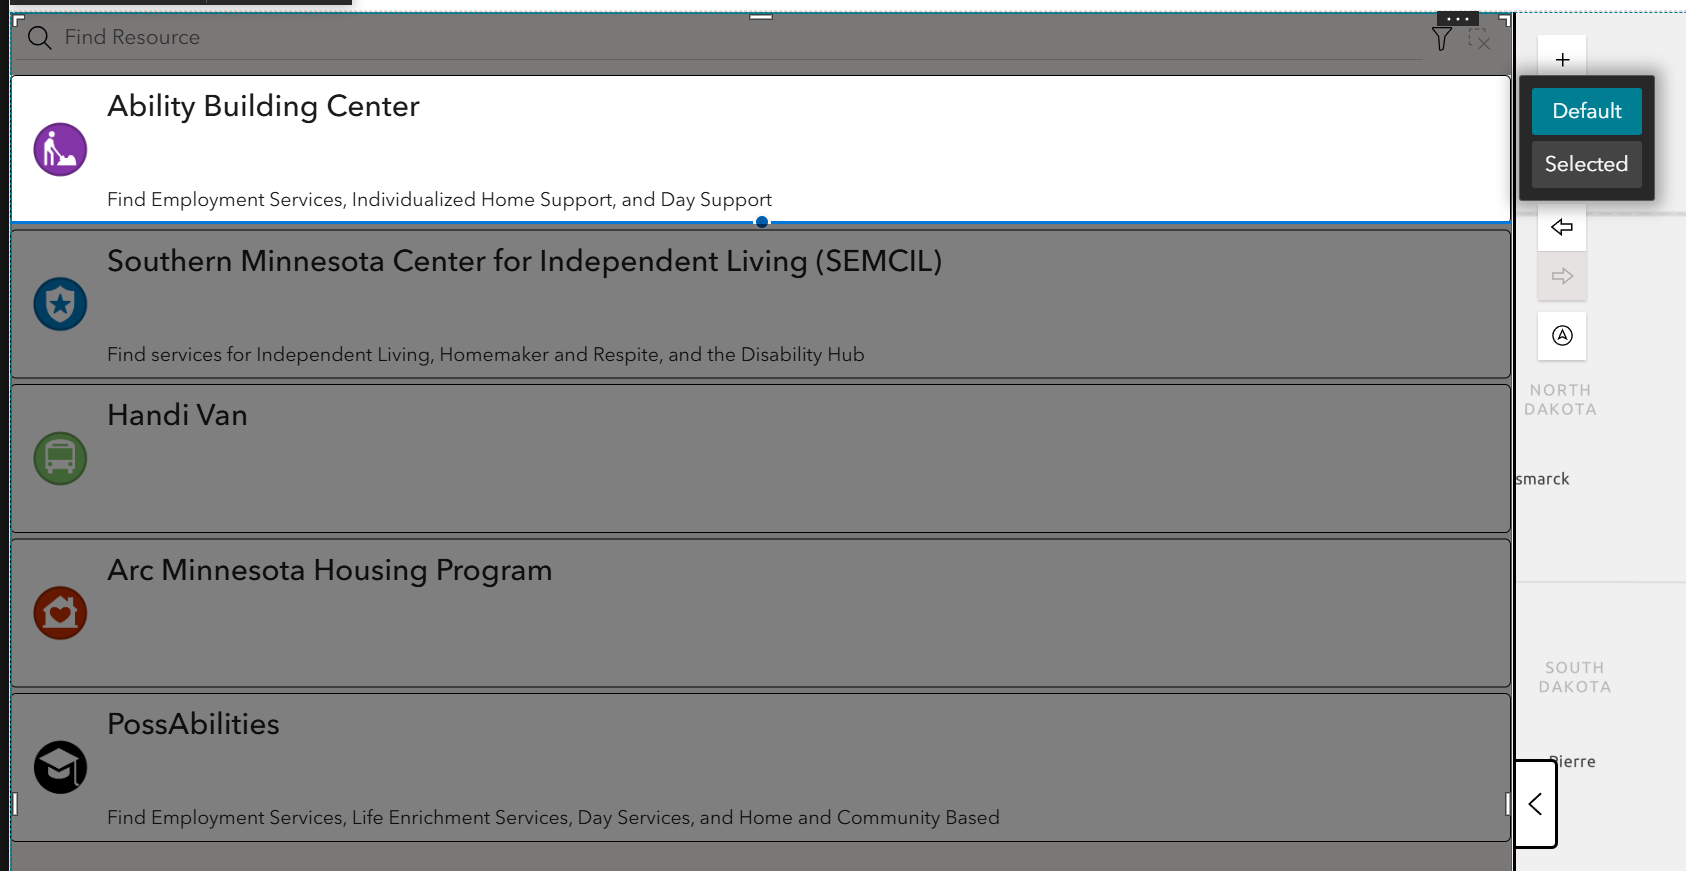Viewport: 1686px width, 871px height.
Task: Switch to the Selected state tab
Action: click(1587, 164)
